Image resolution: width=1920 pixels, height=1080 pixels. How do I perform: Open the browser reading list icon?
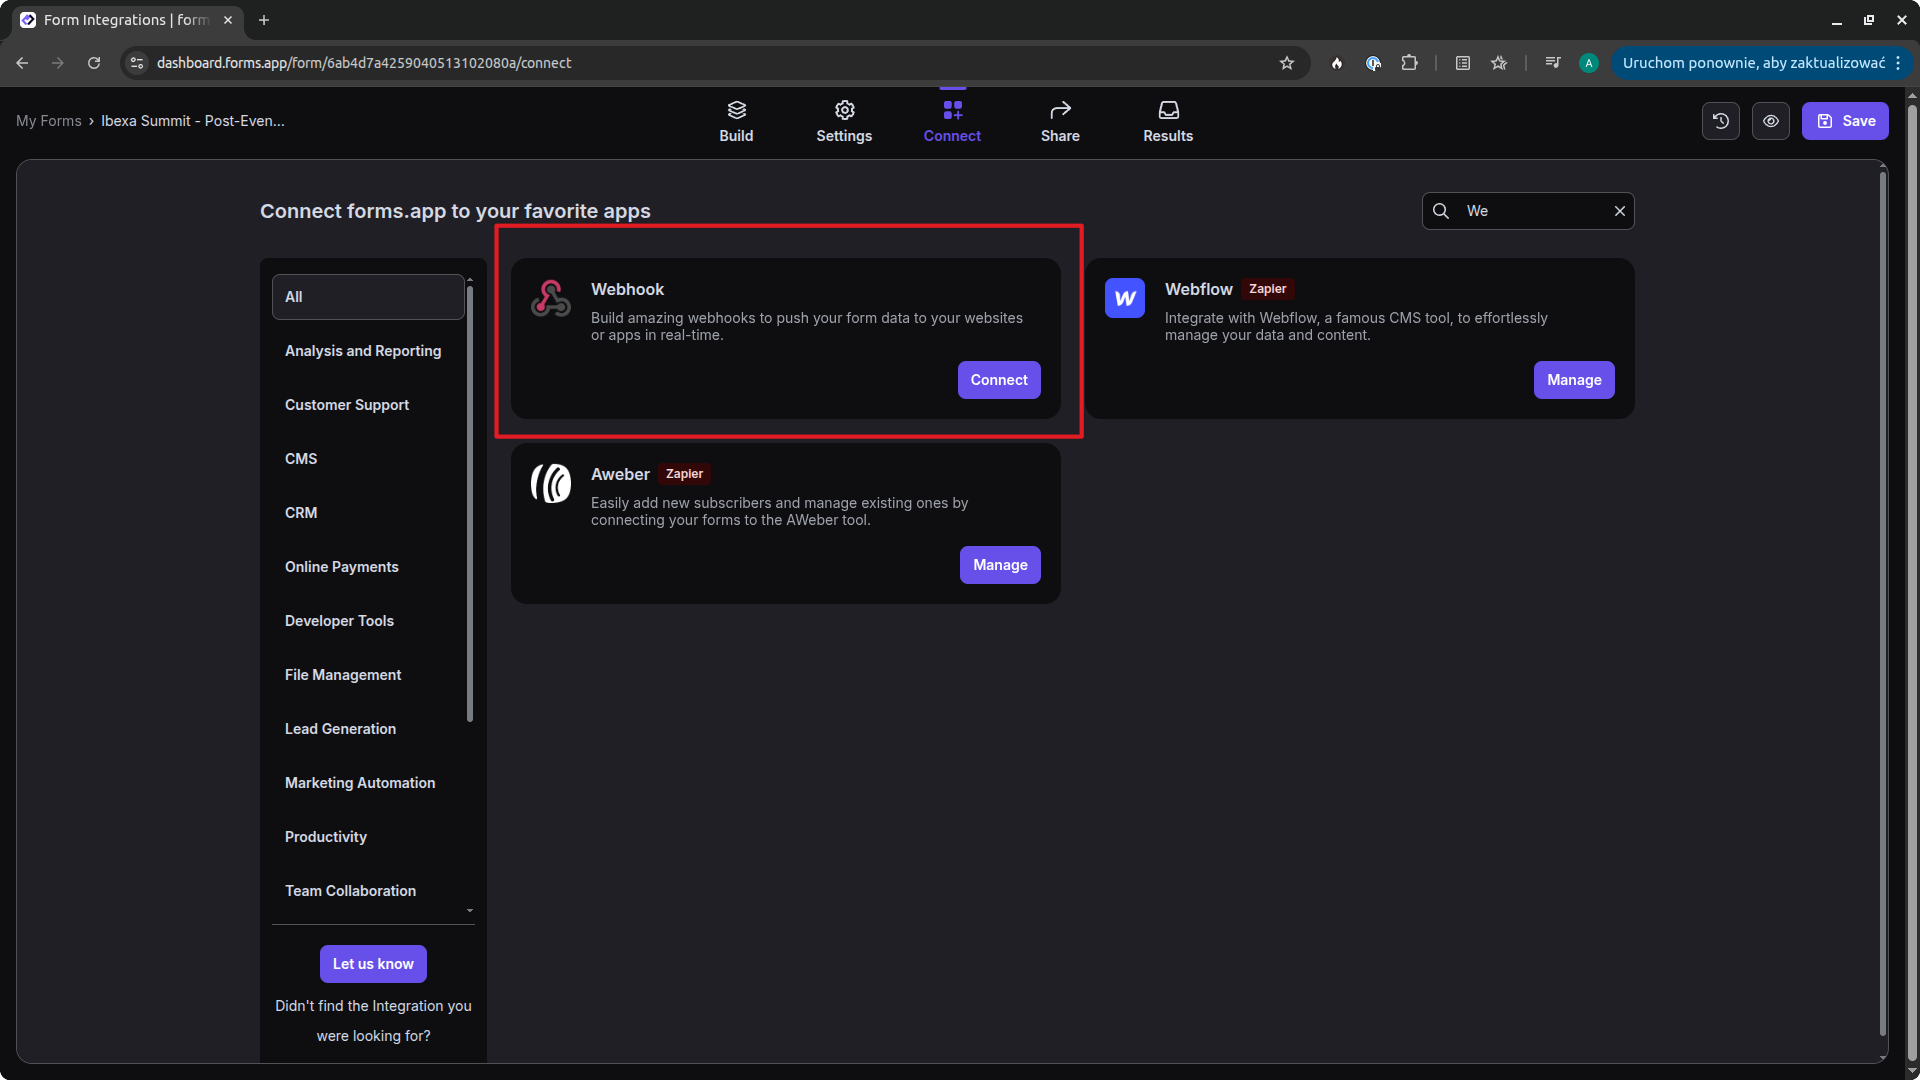[1463, 63]
